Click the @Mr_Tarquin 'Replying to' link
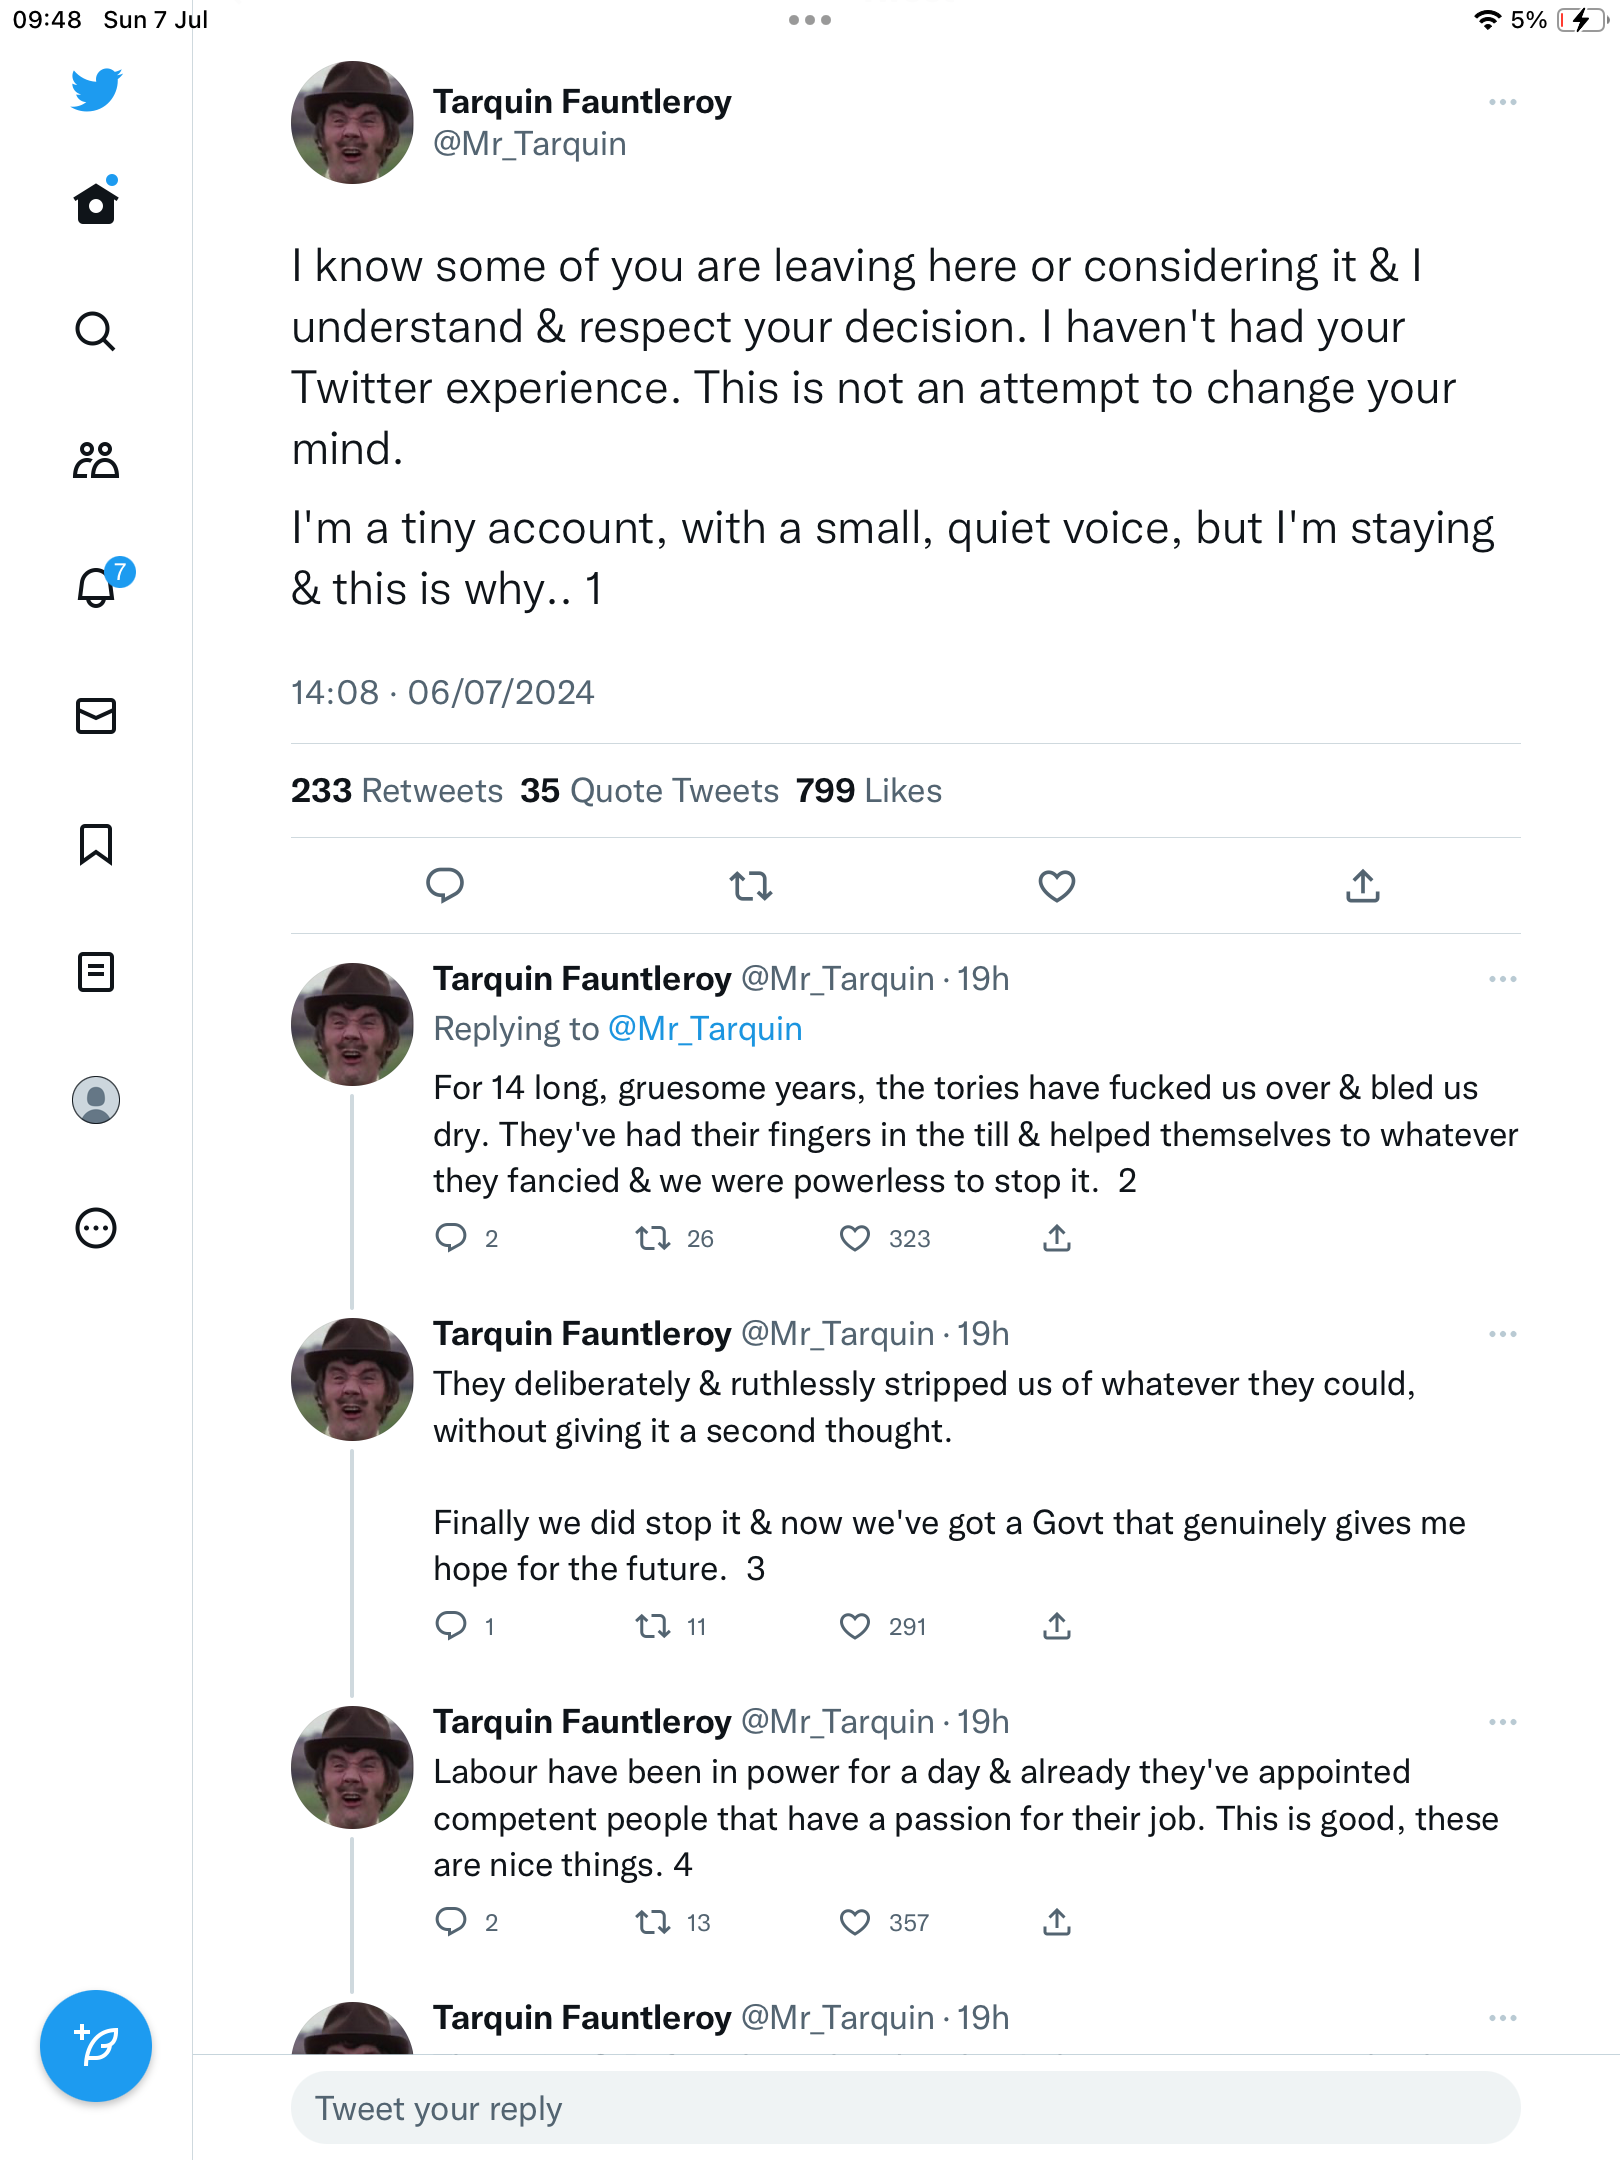Screen dimensions: 1620x2160 click(x=705, y=1029)
